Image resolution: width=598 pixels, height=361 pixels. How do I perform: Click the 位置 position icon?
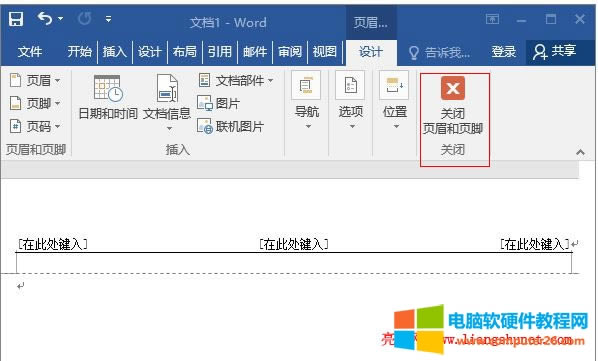394,85
